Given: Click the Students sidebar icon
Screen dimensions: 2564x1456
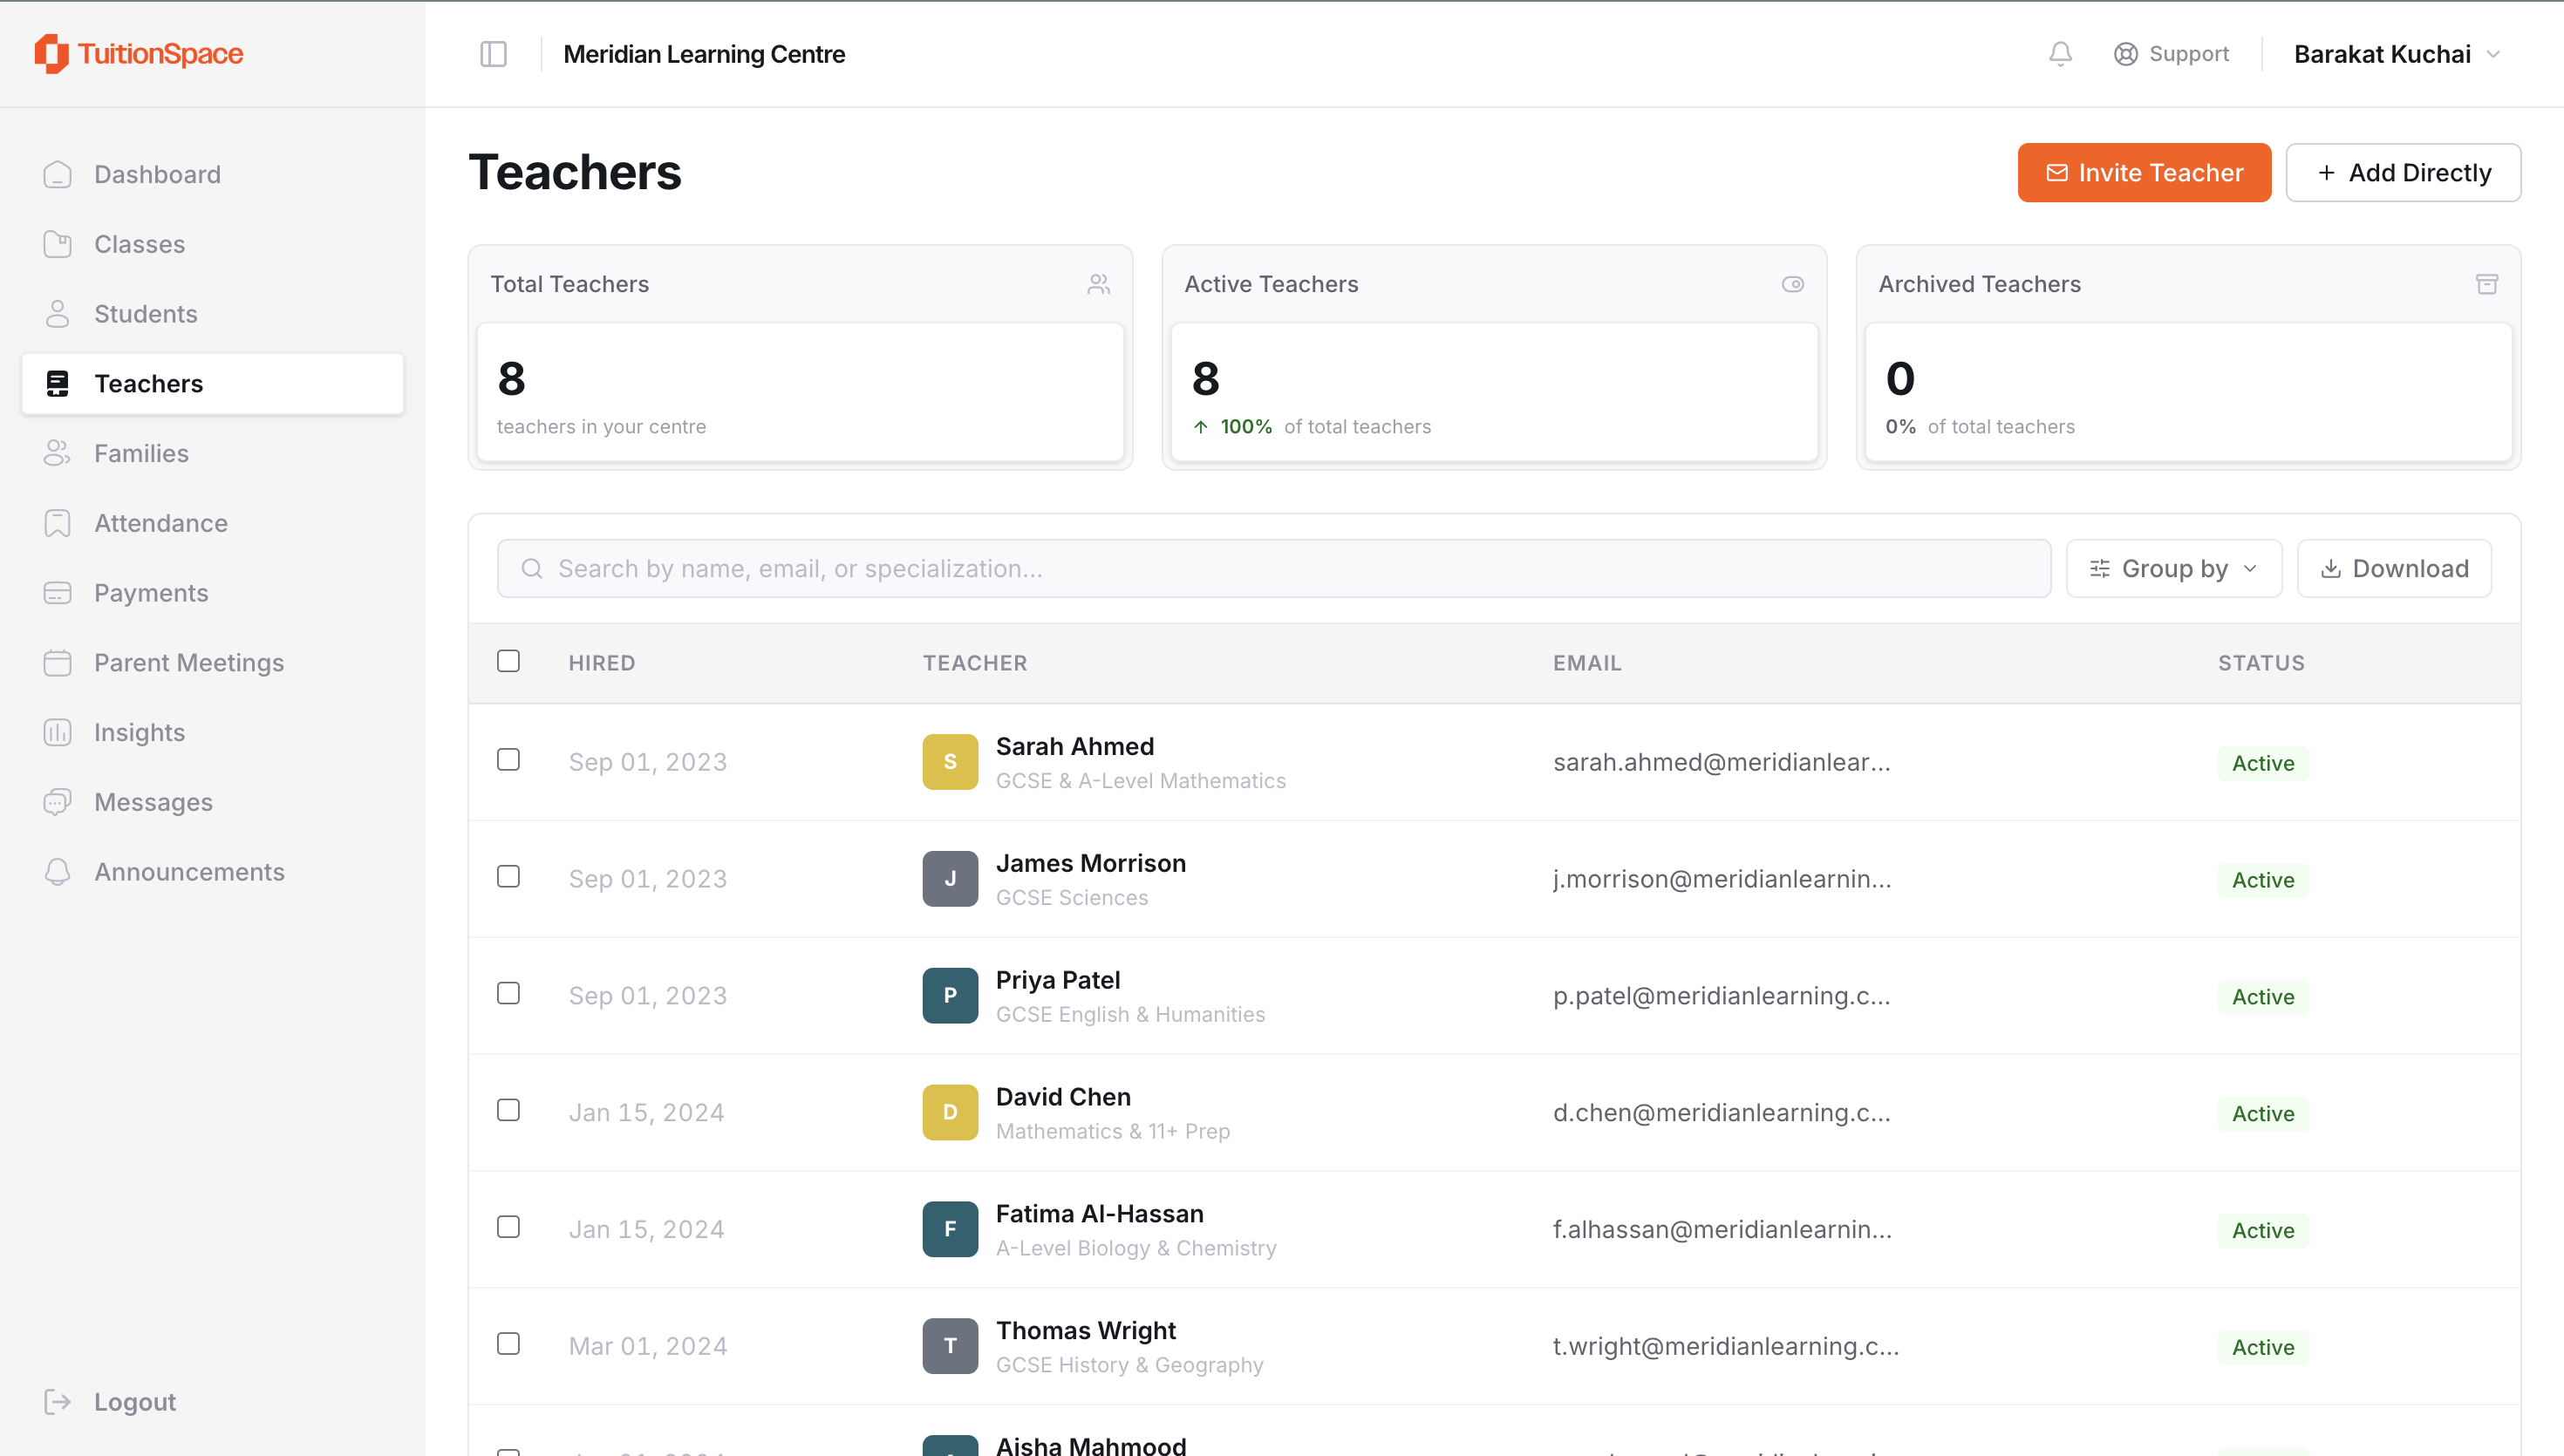Looking at the screenshot, I should pos(58,314).
